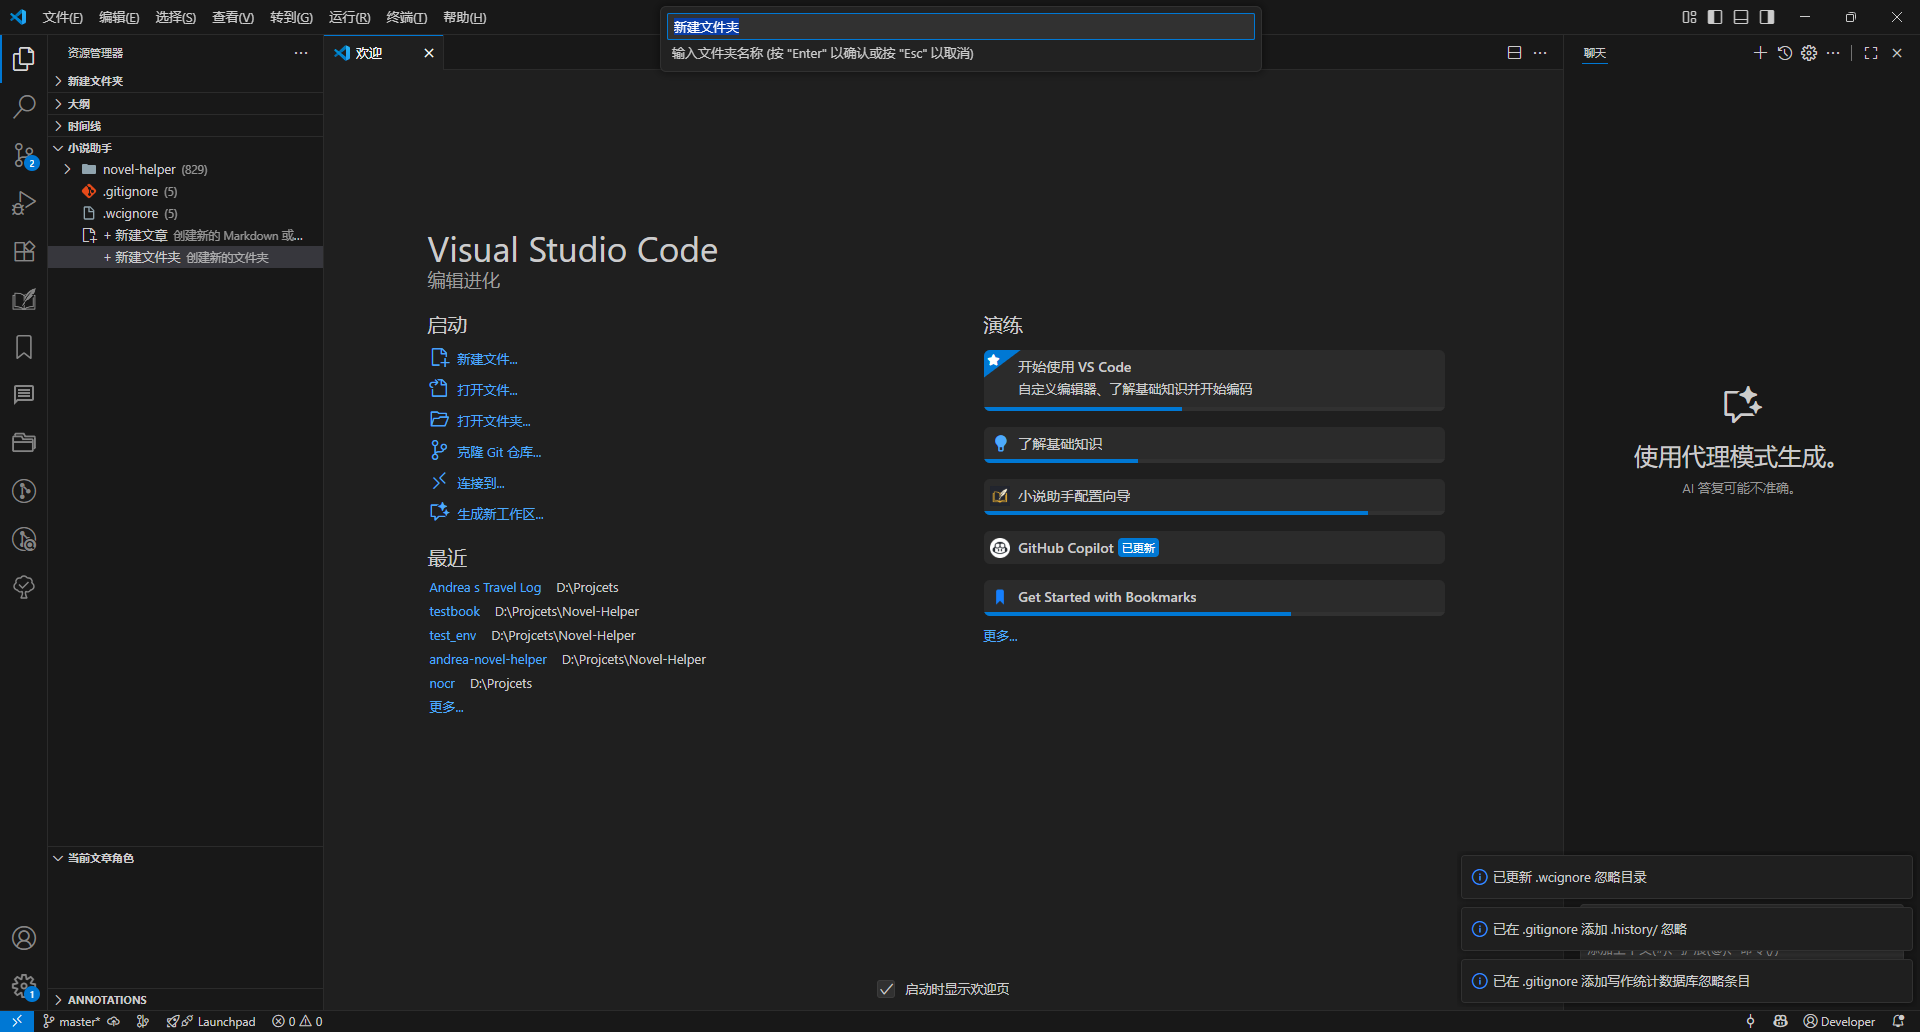
Task: Click the folder name input field
Action: point(960,27)
